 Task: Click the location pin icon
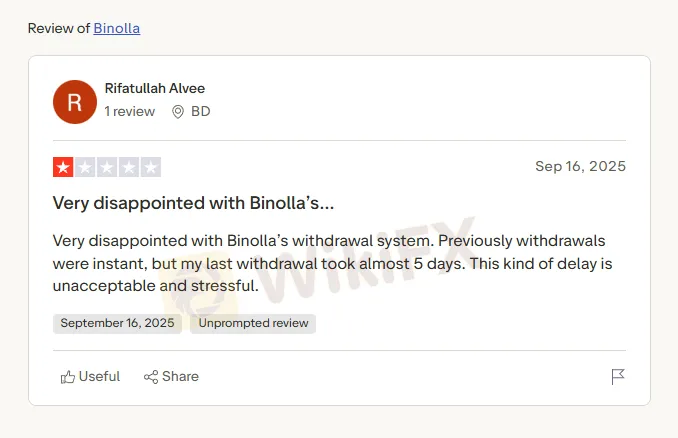tap(178, 112)
